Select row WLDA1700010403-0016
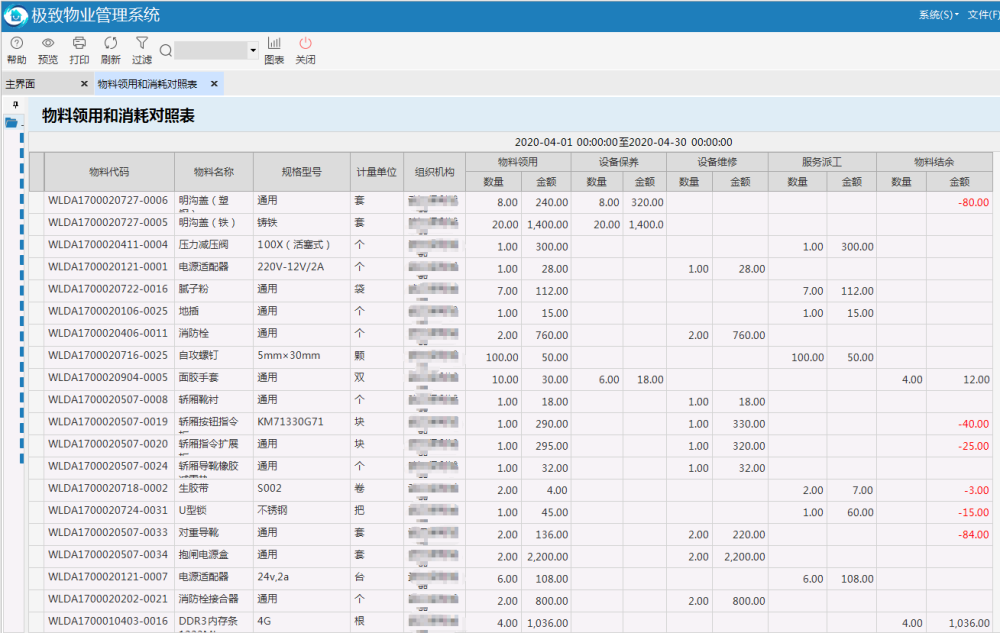 coord(511,622)
